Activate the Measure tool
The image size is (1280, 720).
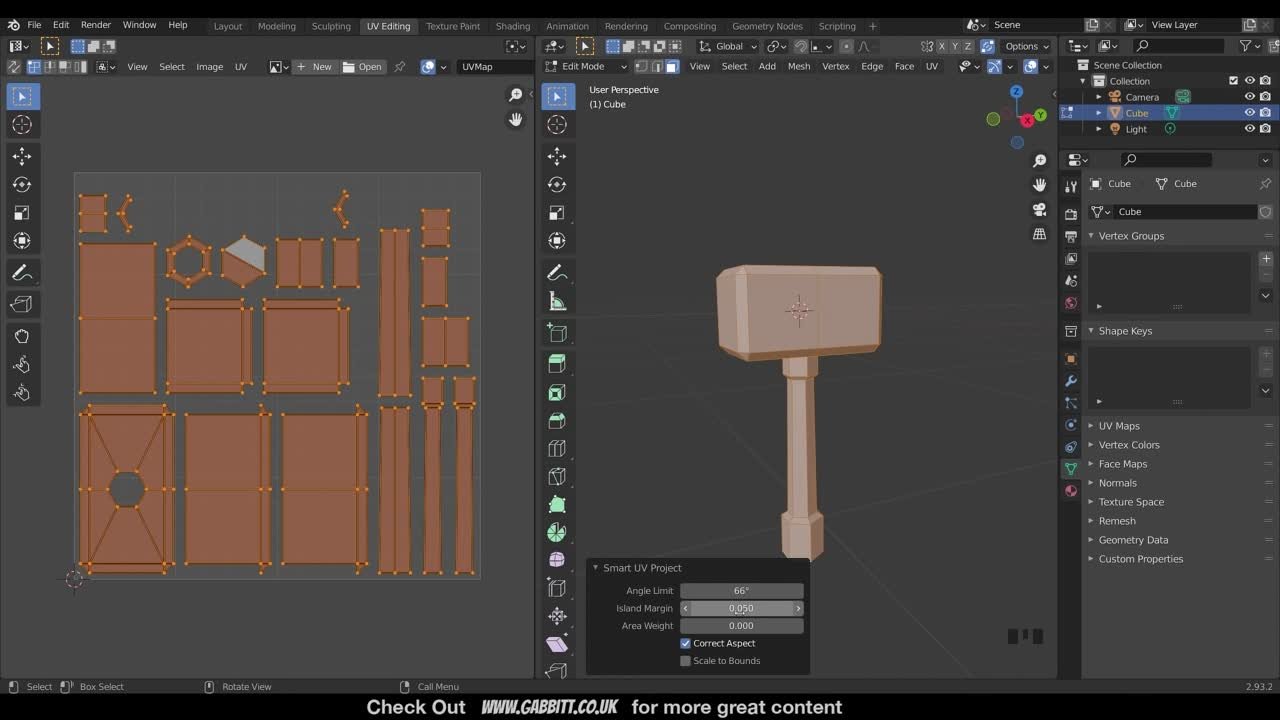point(557,300)
